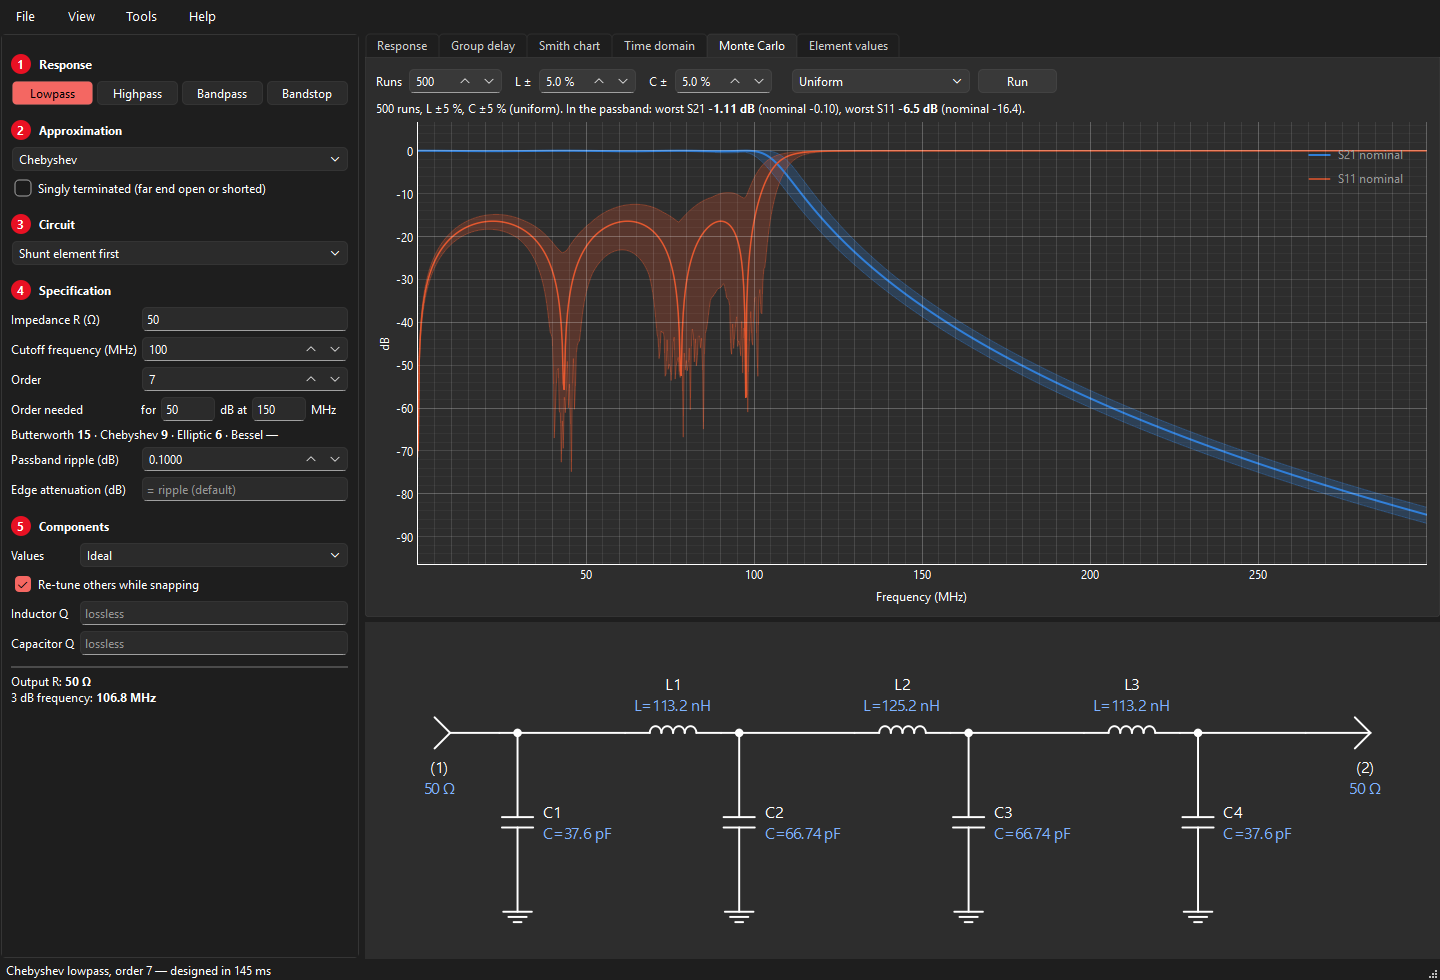
Task: Select the Lowpass response type
Action: (x=52, y=93)
